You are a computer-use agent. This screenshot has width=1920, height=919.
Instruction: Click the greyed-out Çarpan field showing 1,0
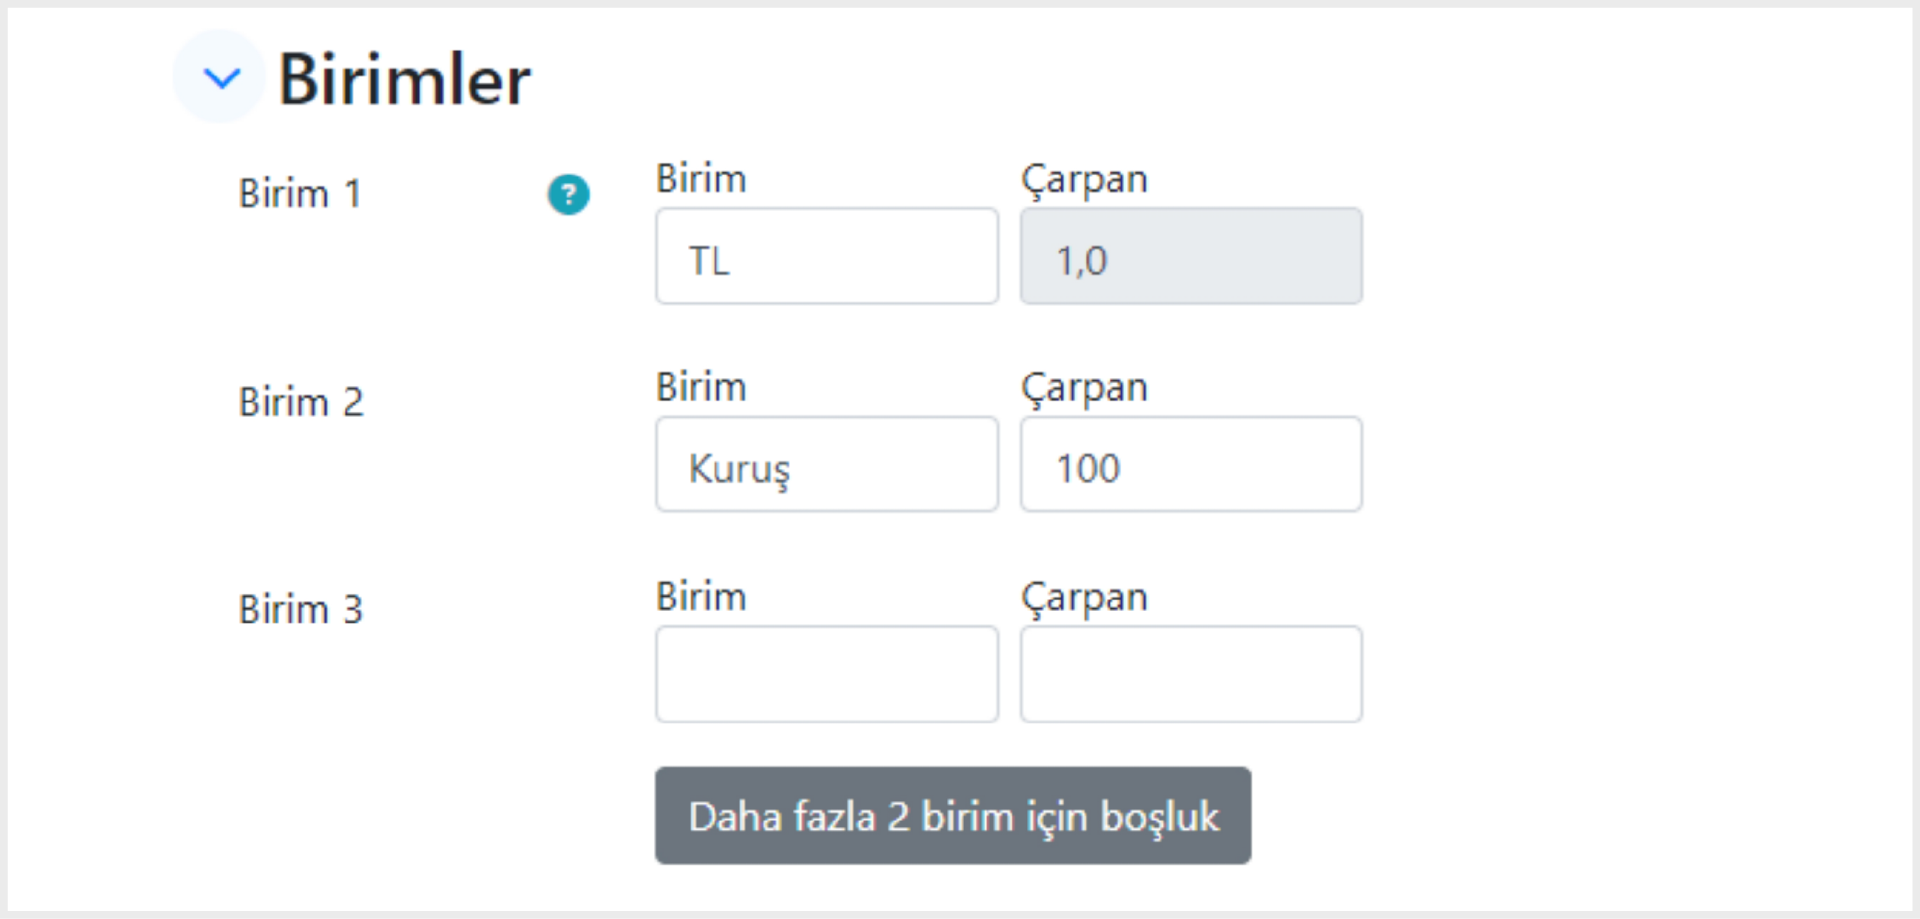tap(1191, 256)
